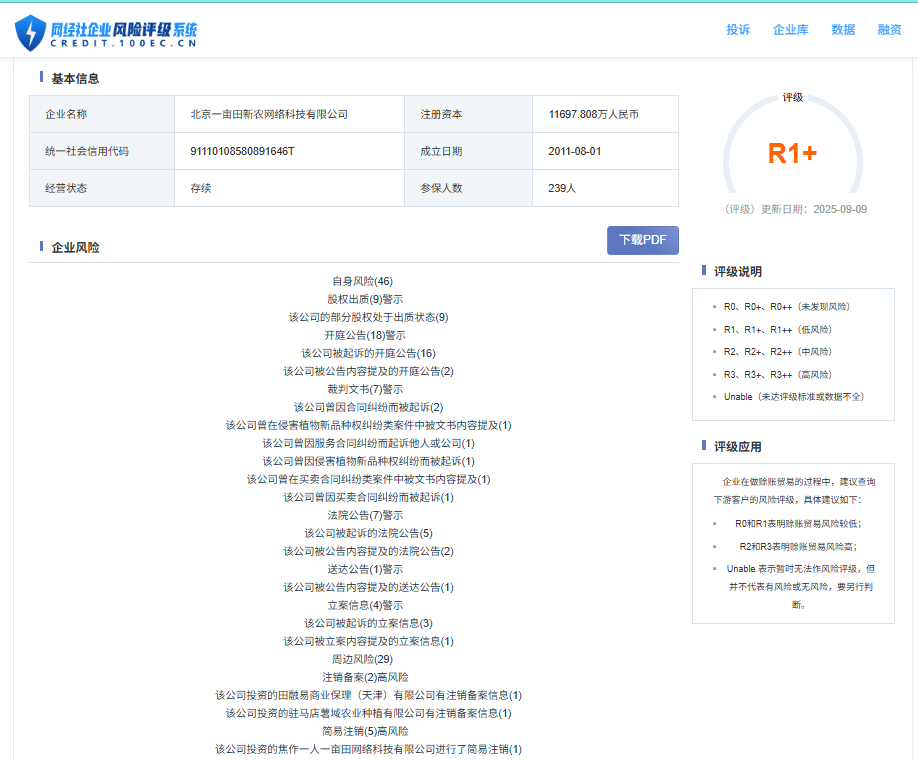Click registered capital value 11697.808万人民币
The image size is (918, 760).
tap(593, 114)
